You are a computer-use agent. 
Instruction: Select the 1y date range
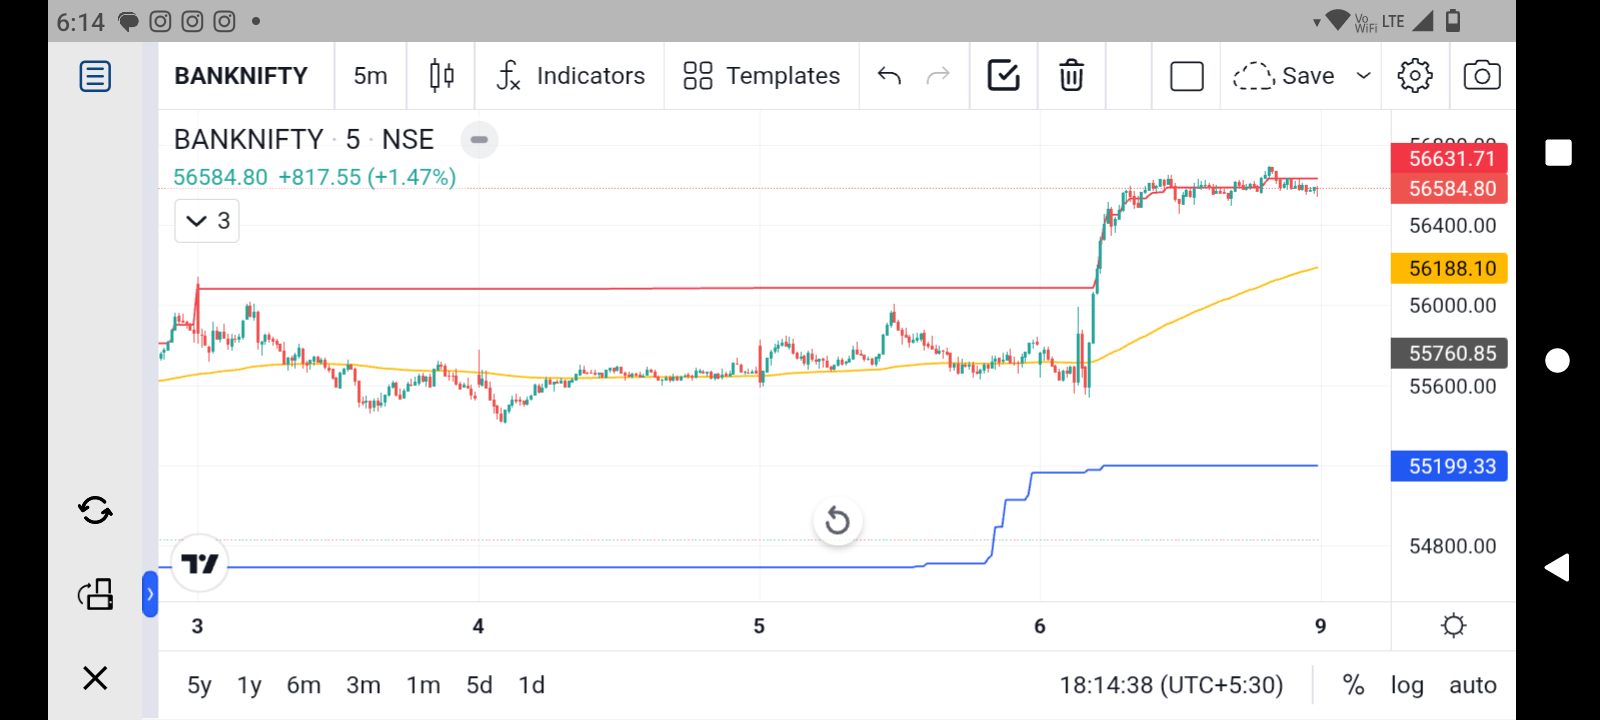coord(249,685)
